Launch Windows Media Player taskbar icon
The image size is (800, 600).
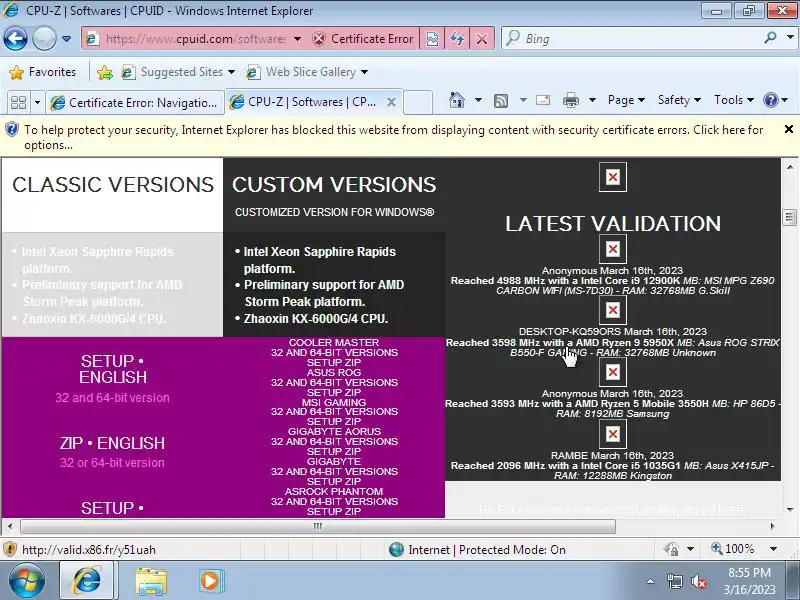tap(210, 581)
